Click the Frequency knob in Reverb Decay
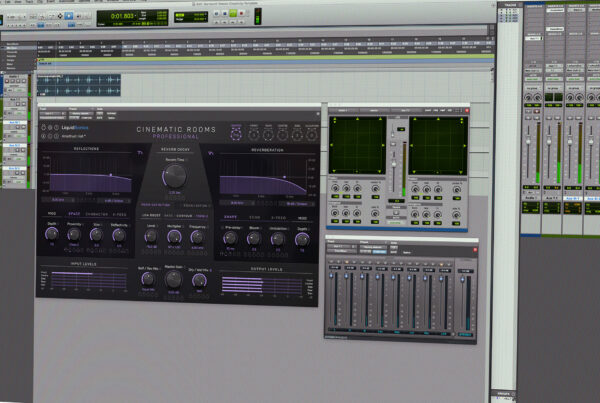600x403 pixels. tap(197, 238)
